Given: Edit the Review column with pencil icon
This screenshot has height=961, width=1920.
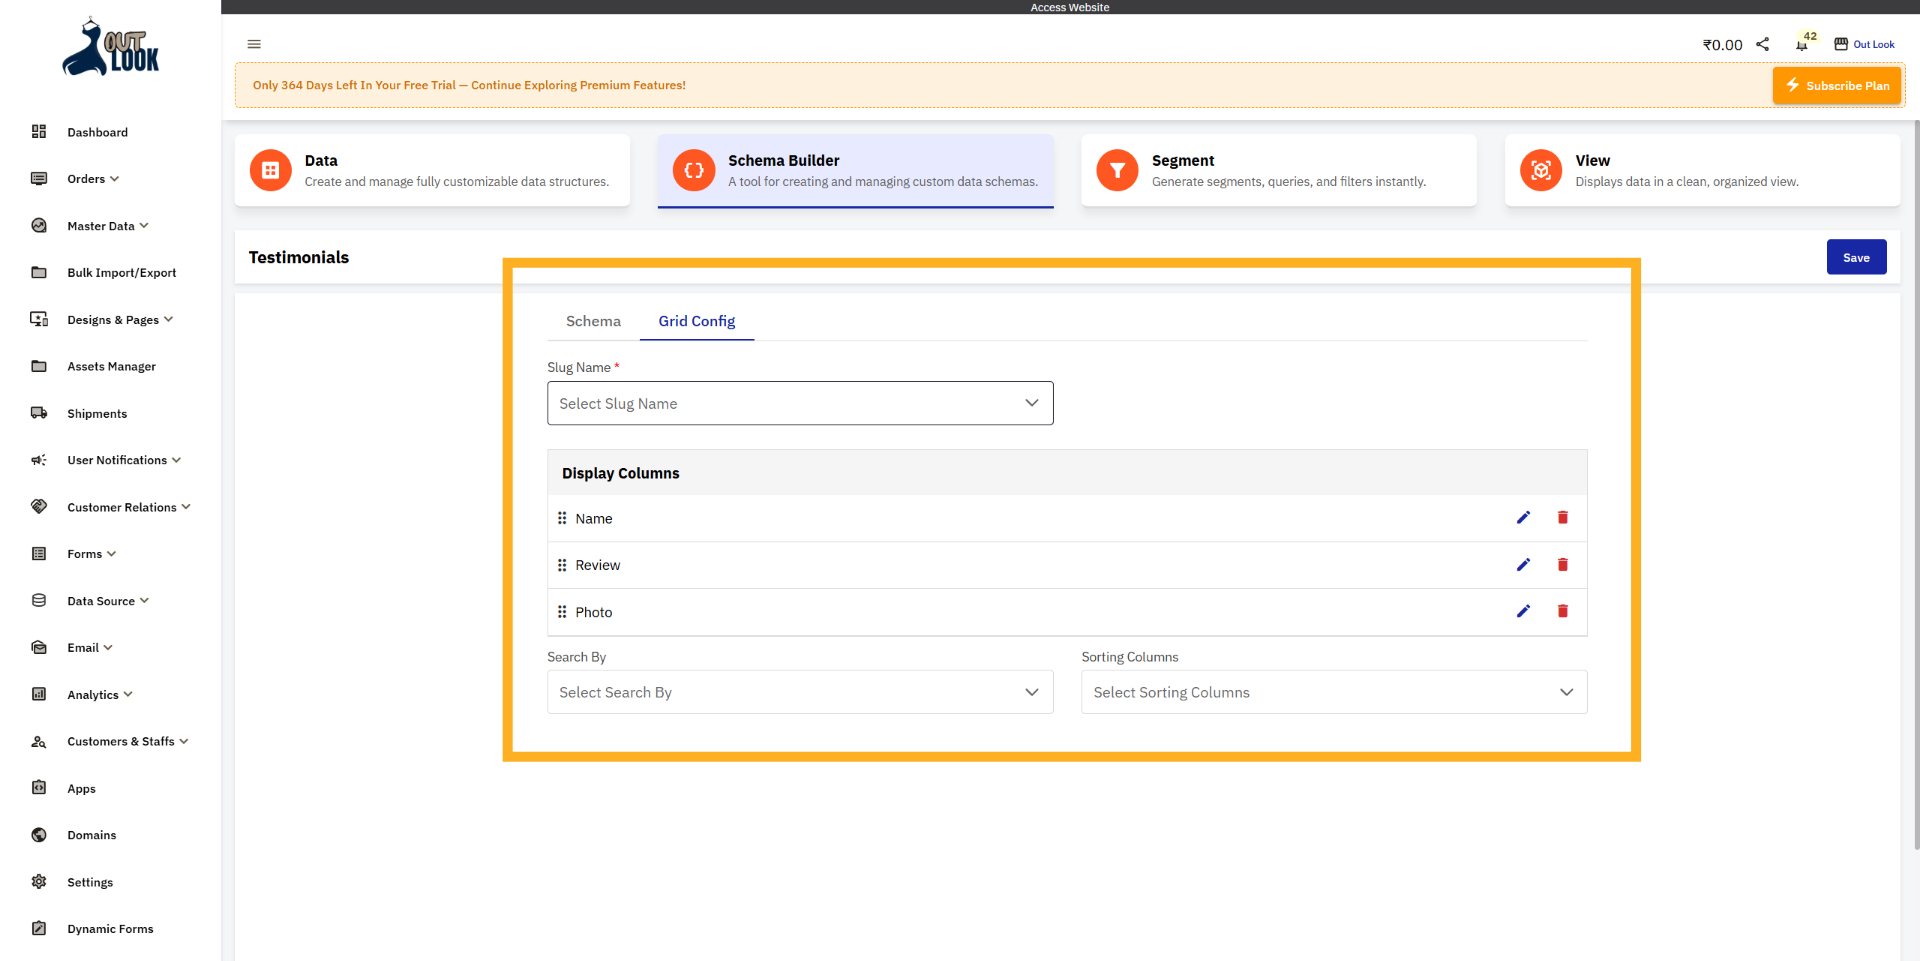Looking at the screenshot, I should 1523,565.
